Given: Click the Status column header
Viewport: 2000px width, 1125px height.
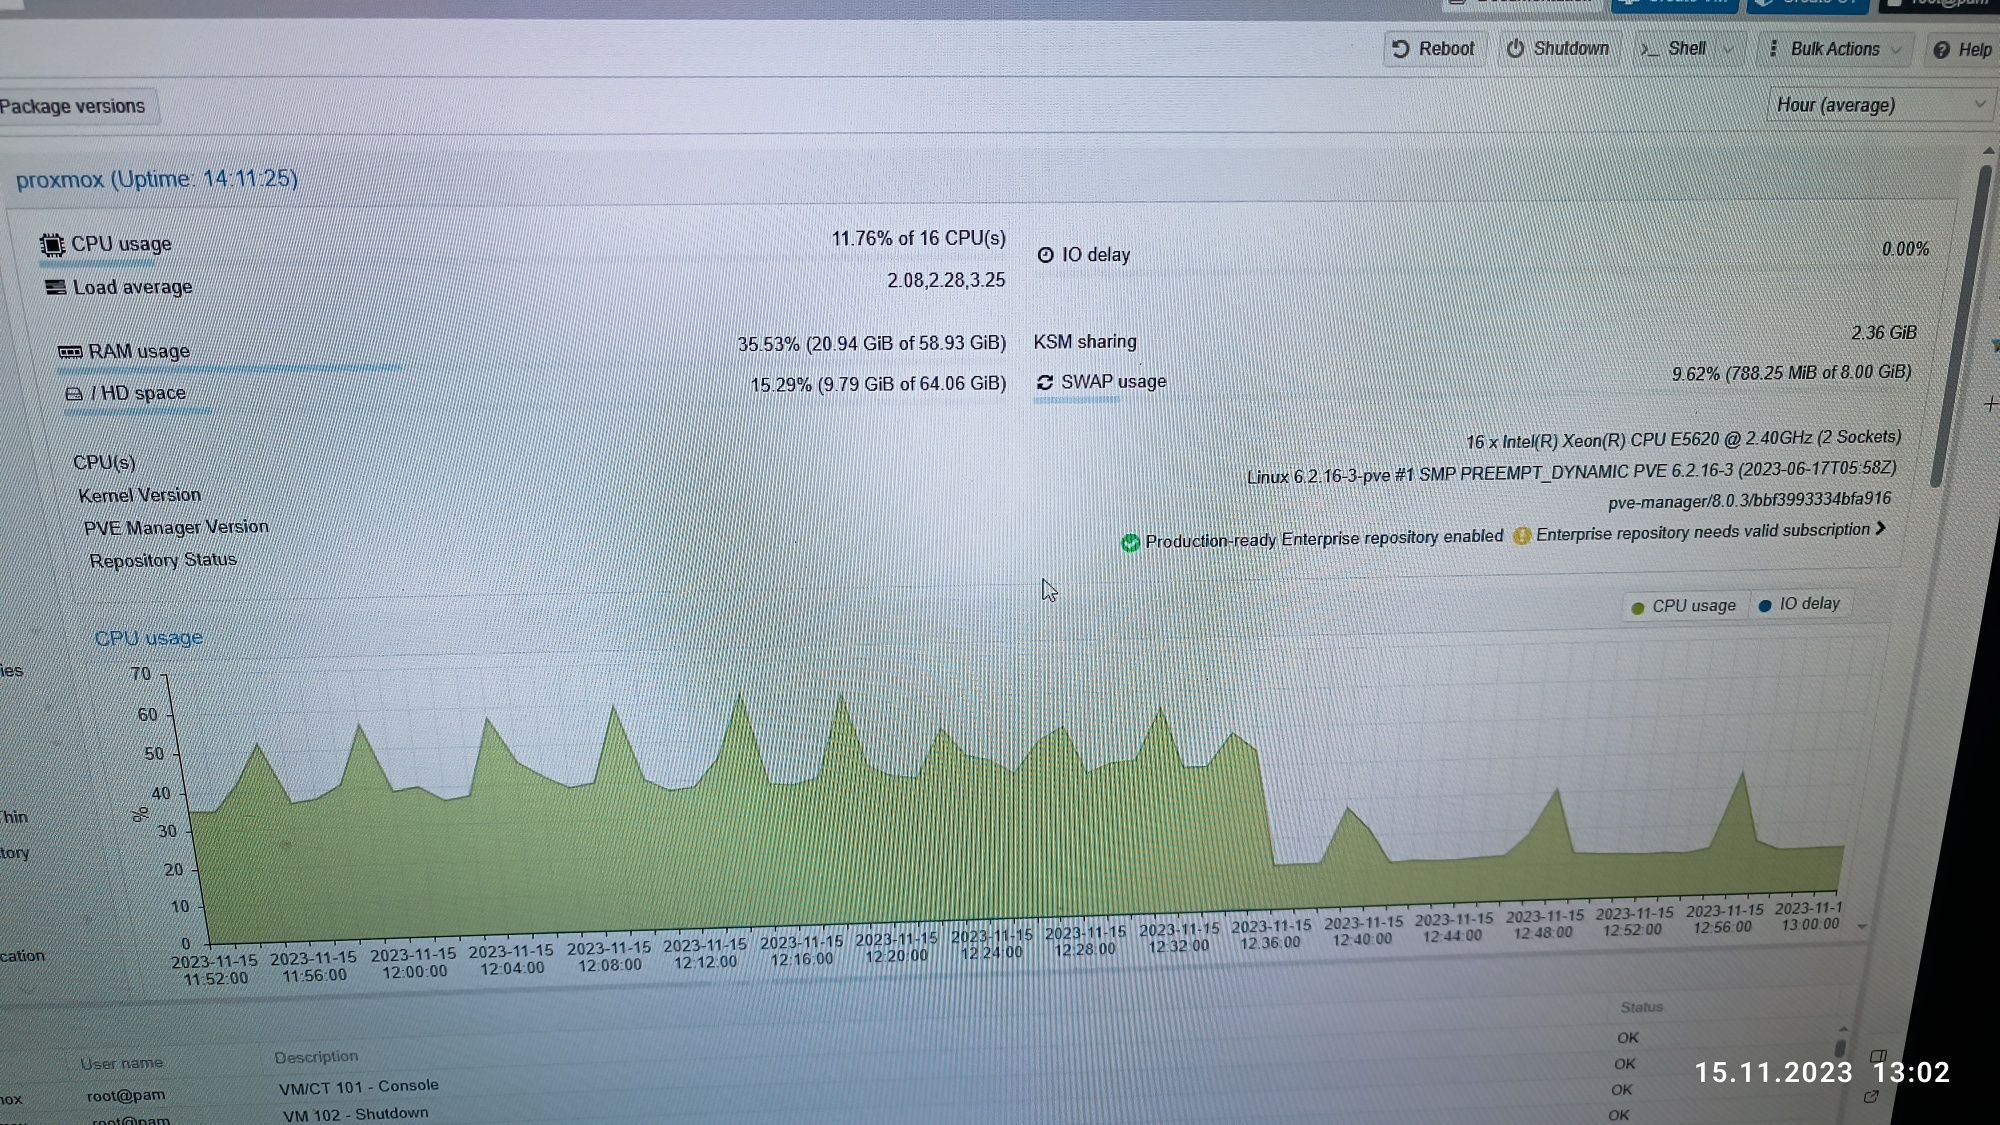Looking at the screenshot, I should (1641, 1008).
